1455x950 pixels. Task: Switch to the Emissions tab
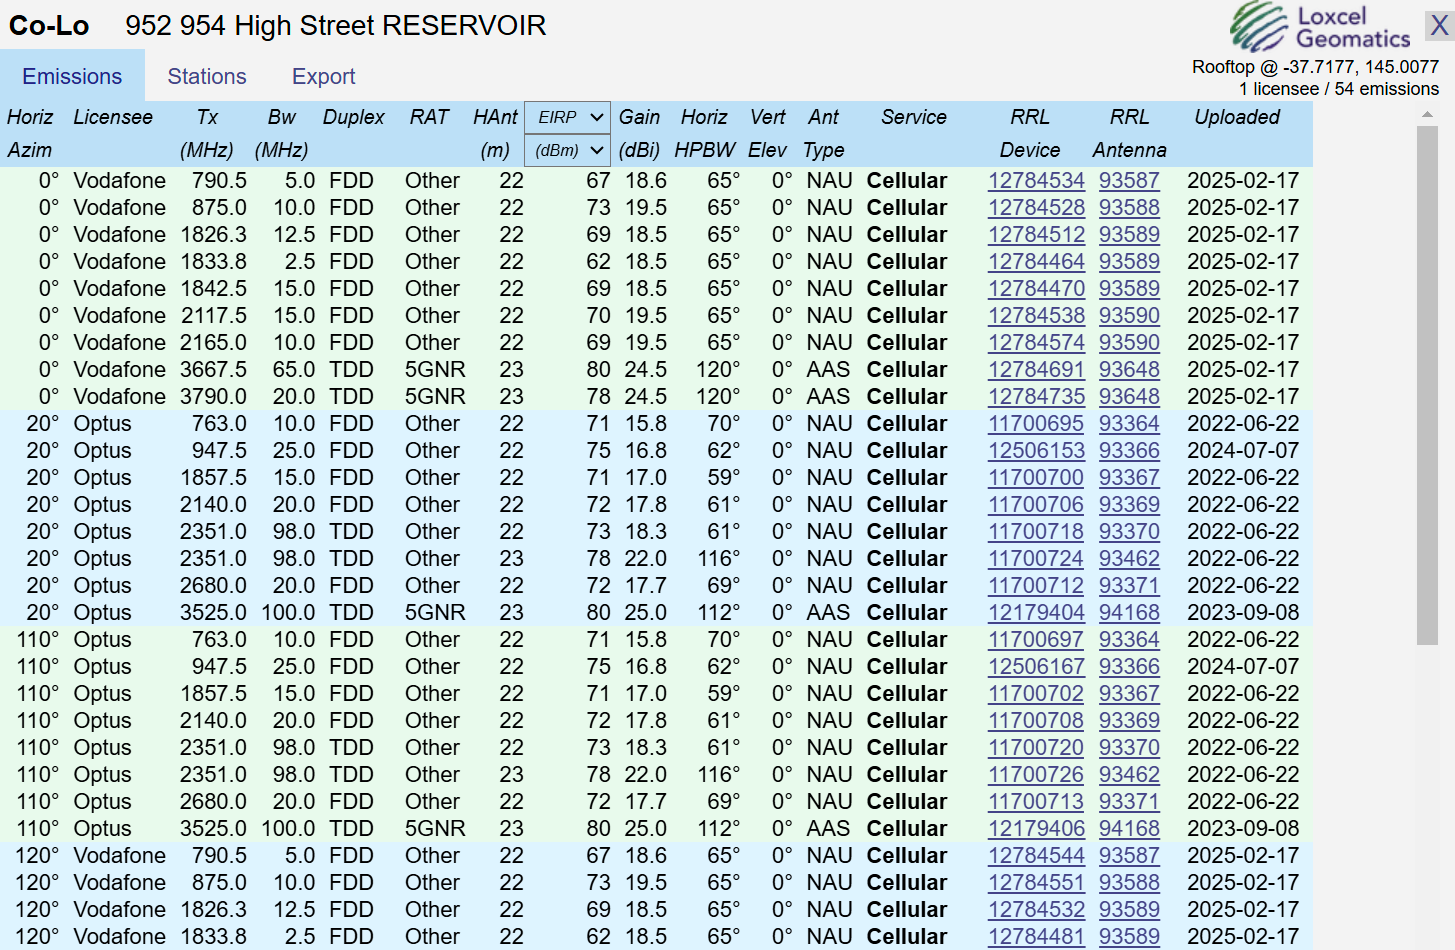click(x=72, y=76)
